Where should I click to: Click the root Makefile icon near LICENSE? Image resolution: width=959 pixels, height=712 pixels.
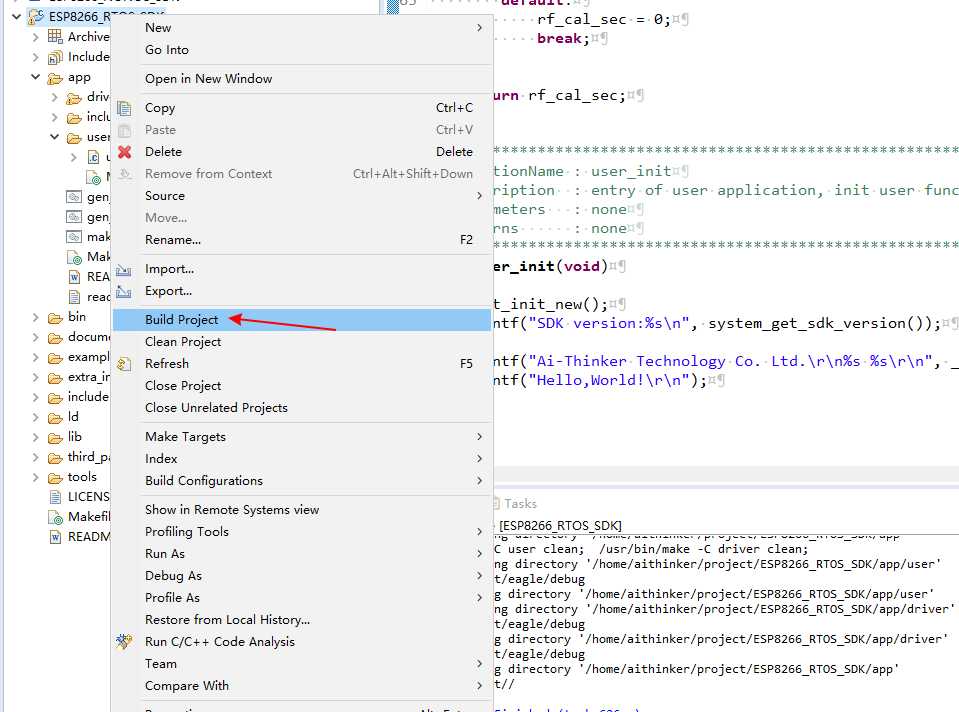pos(56,517)
